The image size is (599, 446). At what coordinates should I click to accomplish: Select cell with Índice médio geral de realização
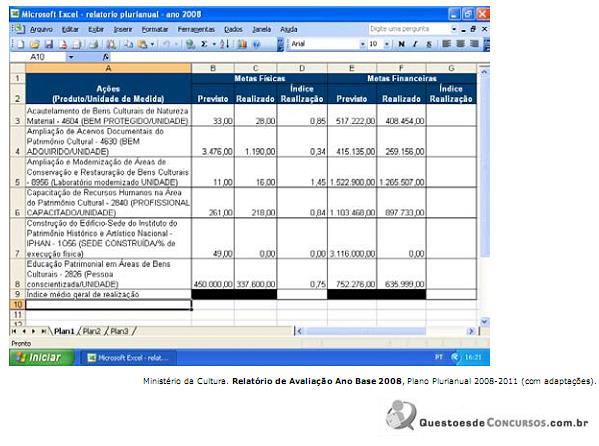108,294
